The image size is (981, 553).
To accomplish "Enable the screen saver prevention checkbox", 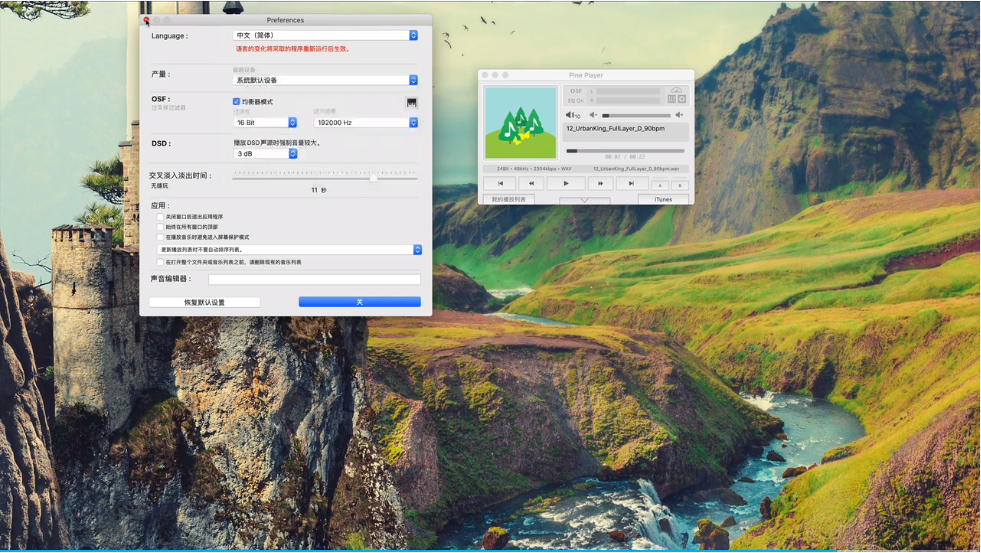I will 160,237.
